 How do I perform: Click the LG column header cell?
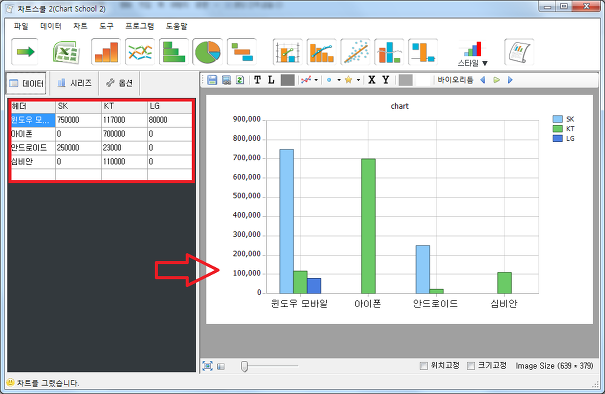pos(170,107)
